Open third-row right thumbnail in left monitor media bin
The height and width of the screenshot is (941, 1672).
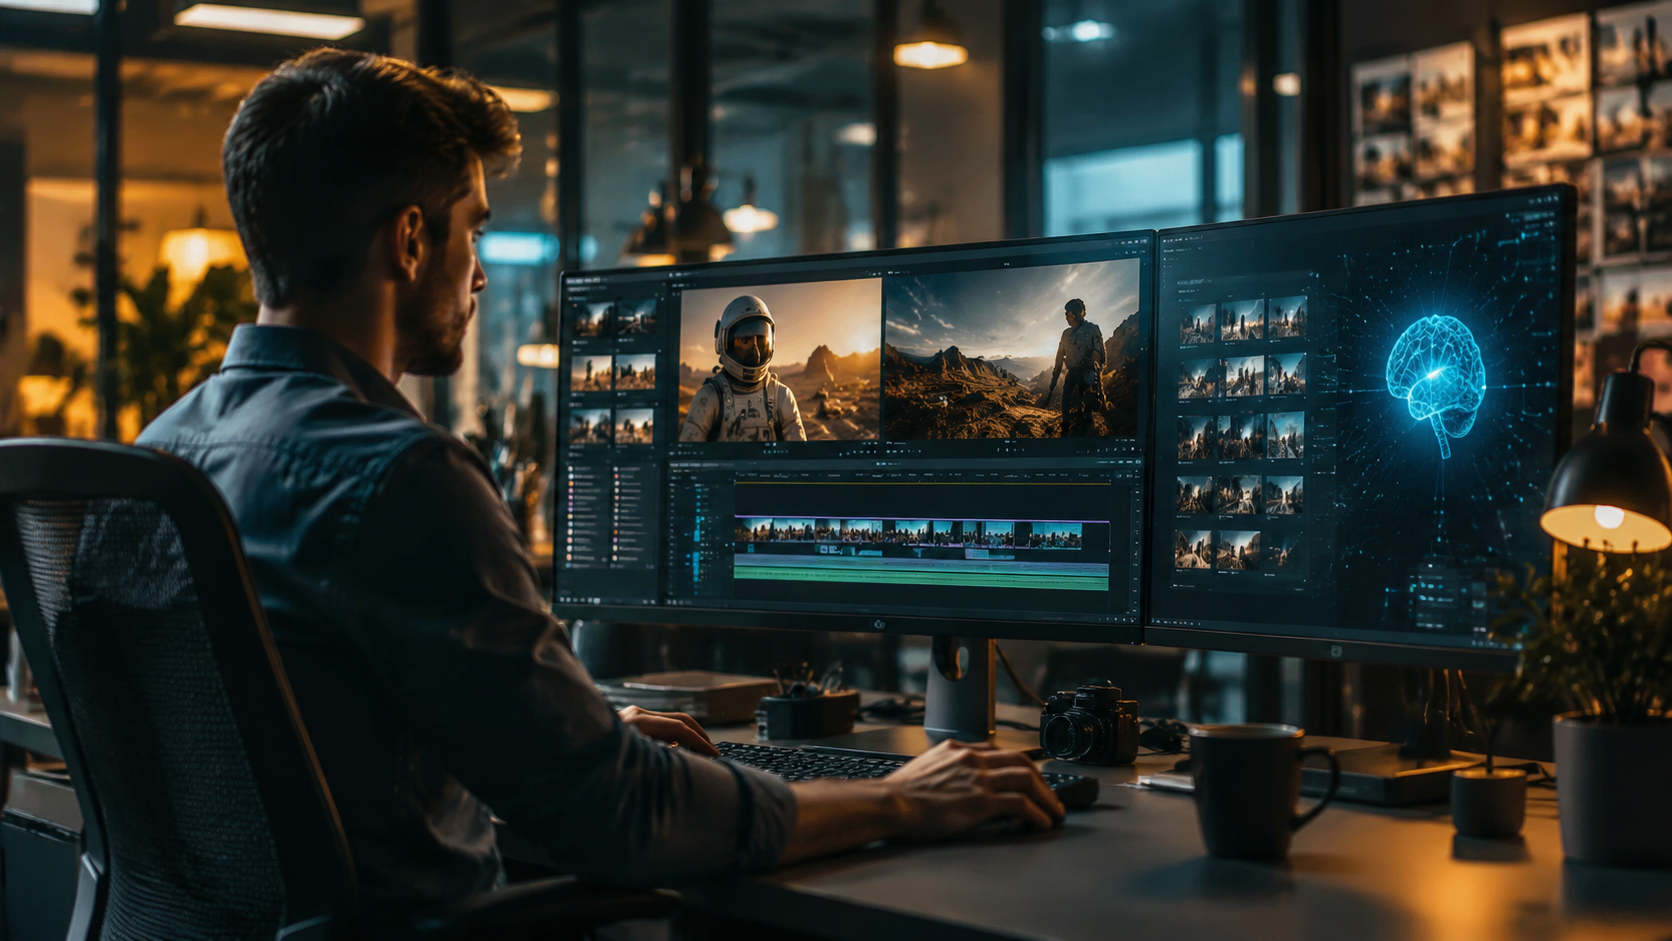(634, 425)
